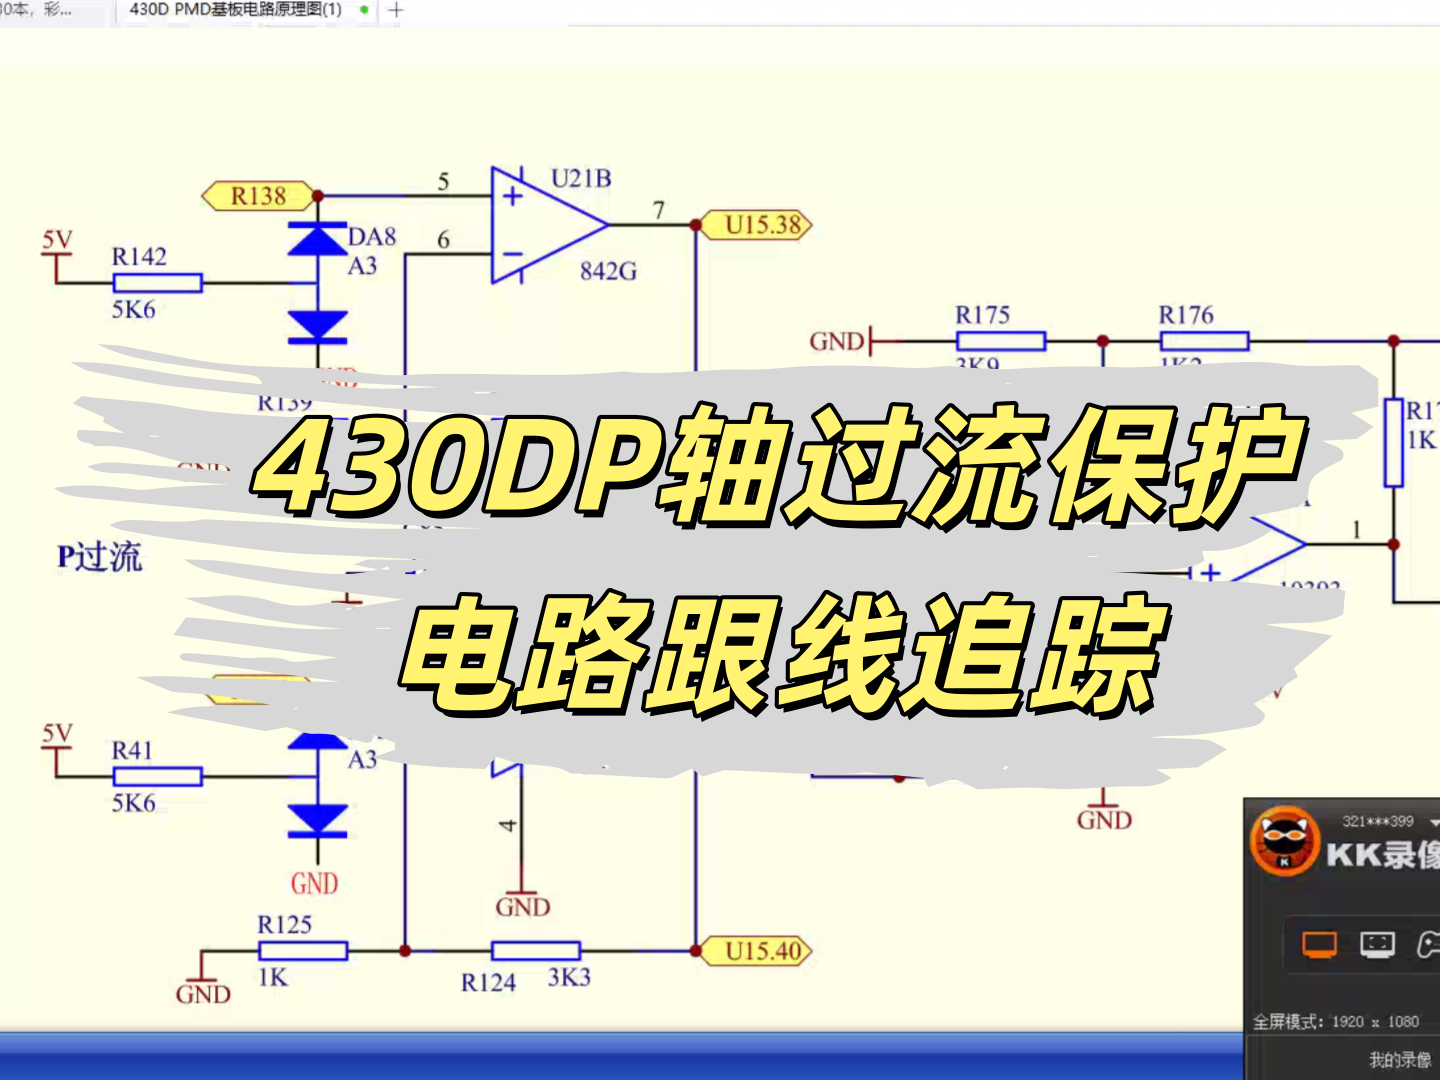The image size is (1440, 1080).
Task: Click the 全屏模式: 1920 x 1080 text
Action: pyautogui.click(x=1336, y=1021)
